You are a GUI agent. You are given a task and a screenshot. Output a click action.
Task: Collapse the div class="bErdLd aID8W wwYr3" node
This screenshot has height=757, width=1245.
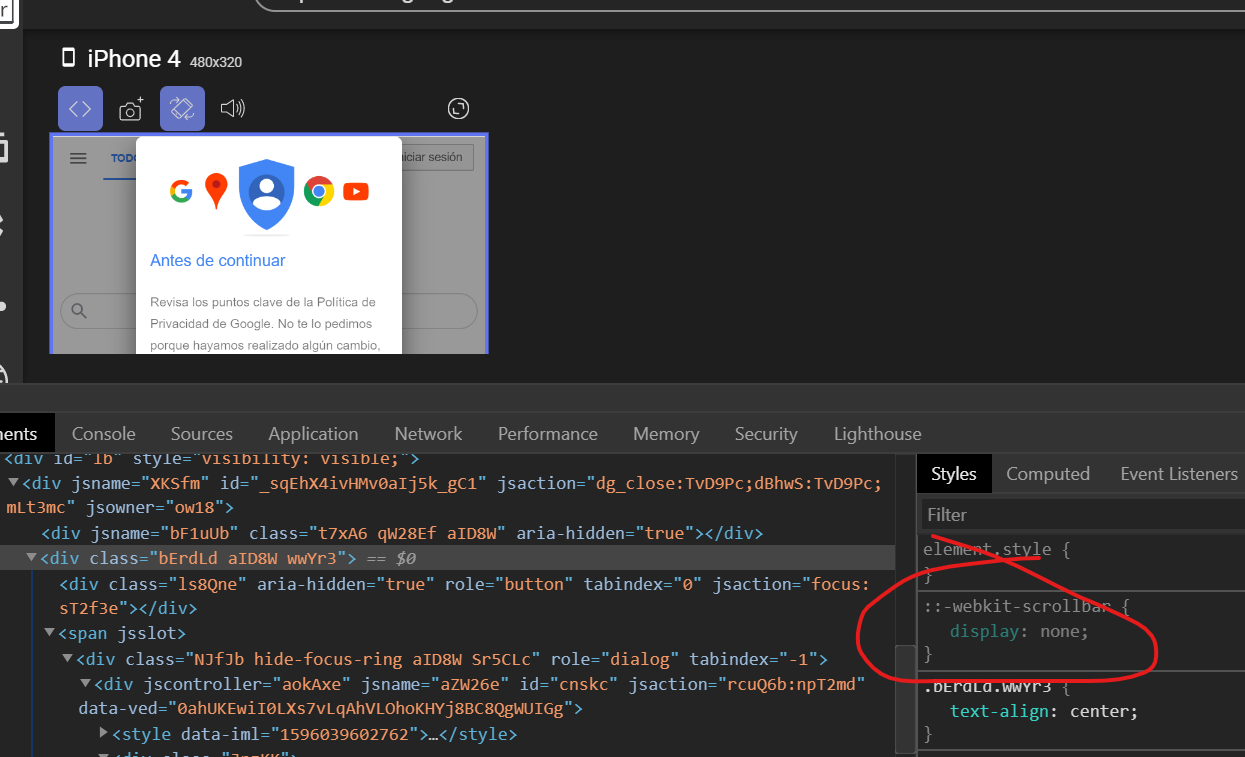(32, 558)
